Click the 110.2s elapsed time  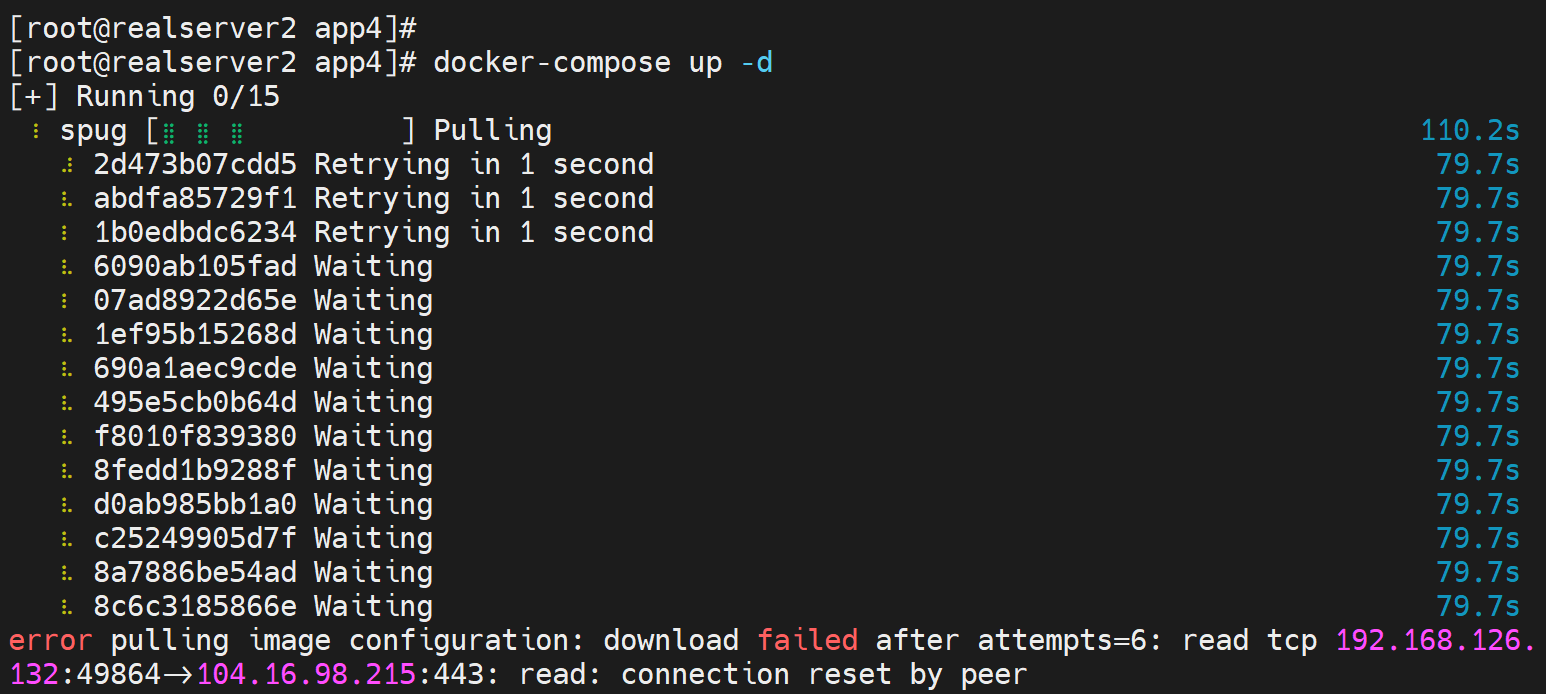(1469, 131)
